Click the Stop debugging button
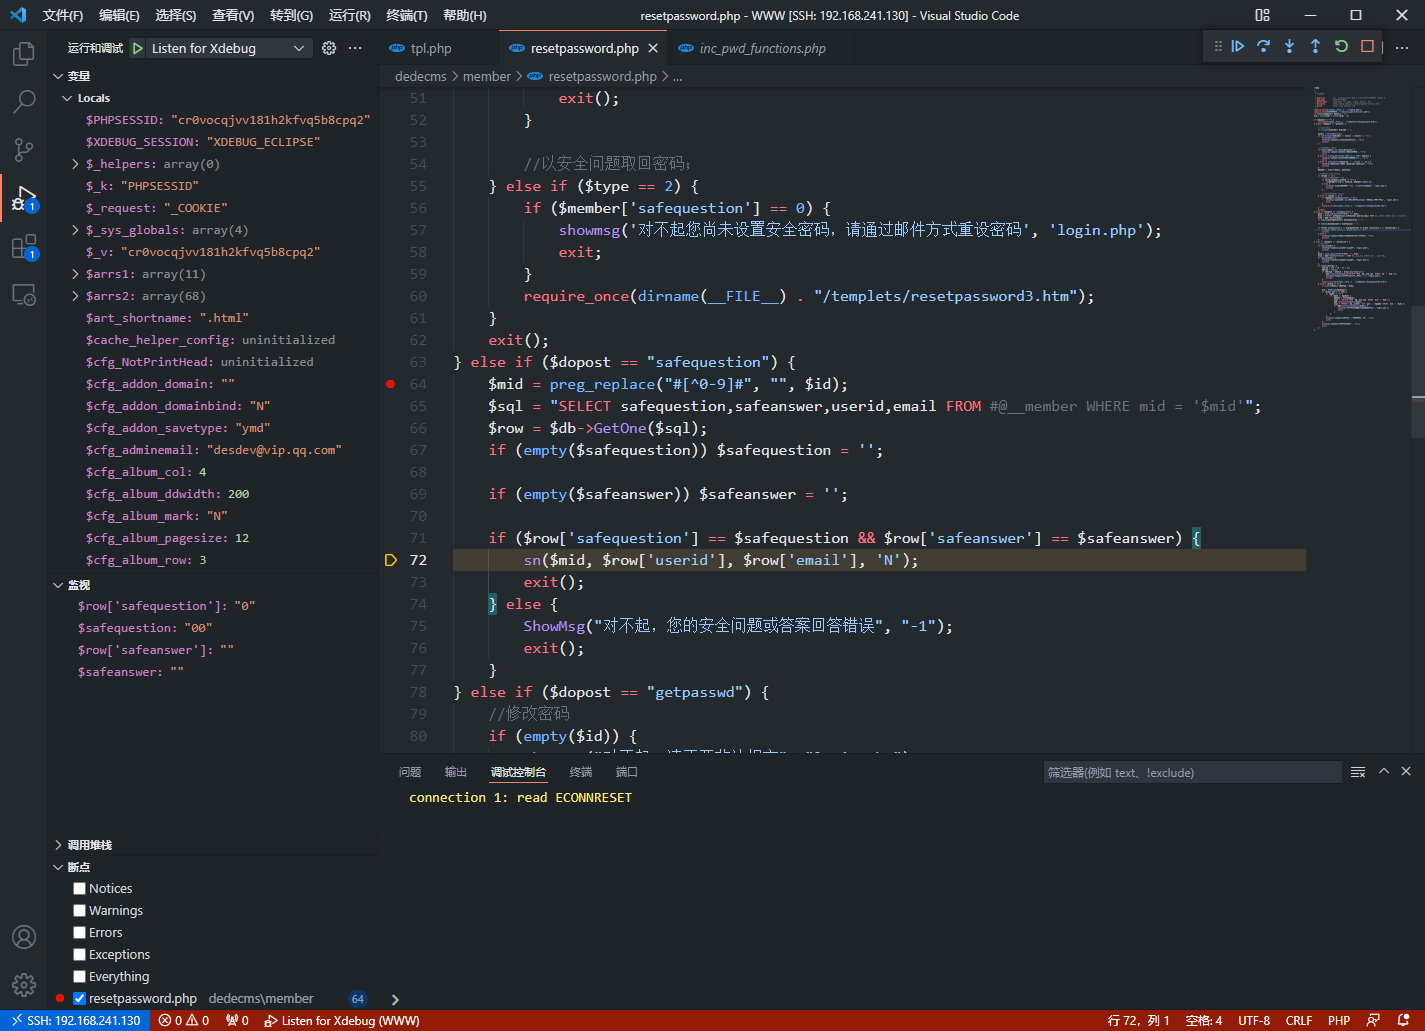The width and height of the screenshot is (1425, 1031). click(x=1367, y=47)
